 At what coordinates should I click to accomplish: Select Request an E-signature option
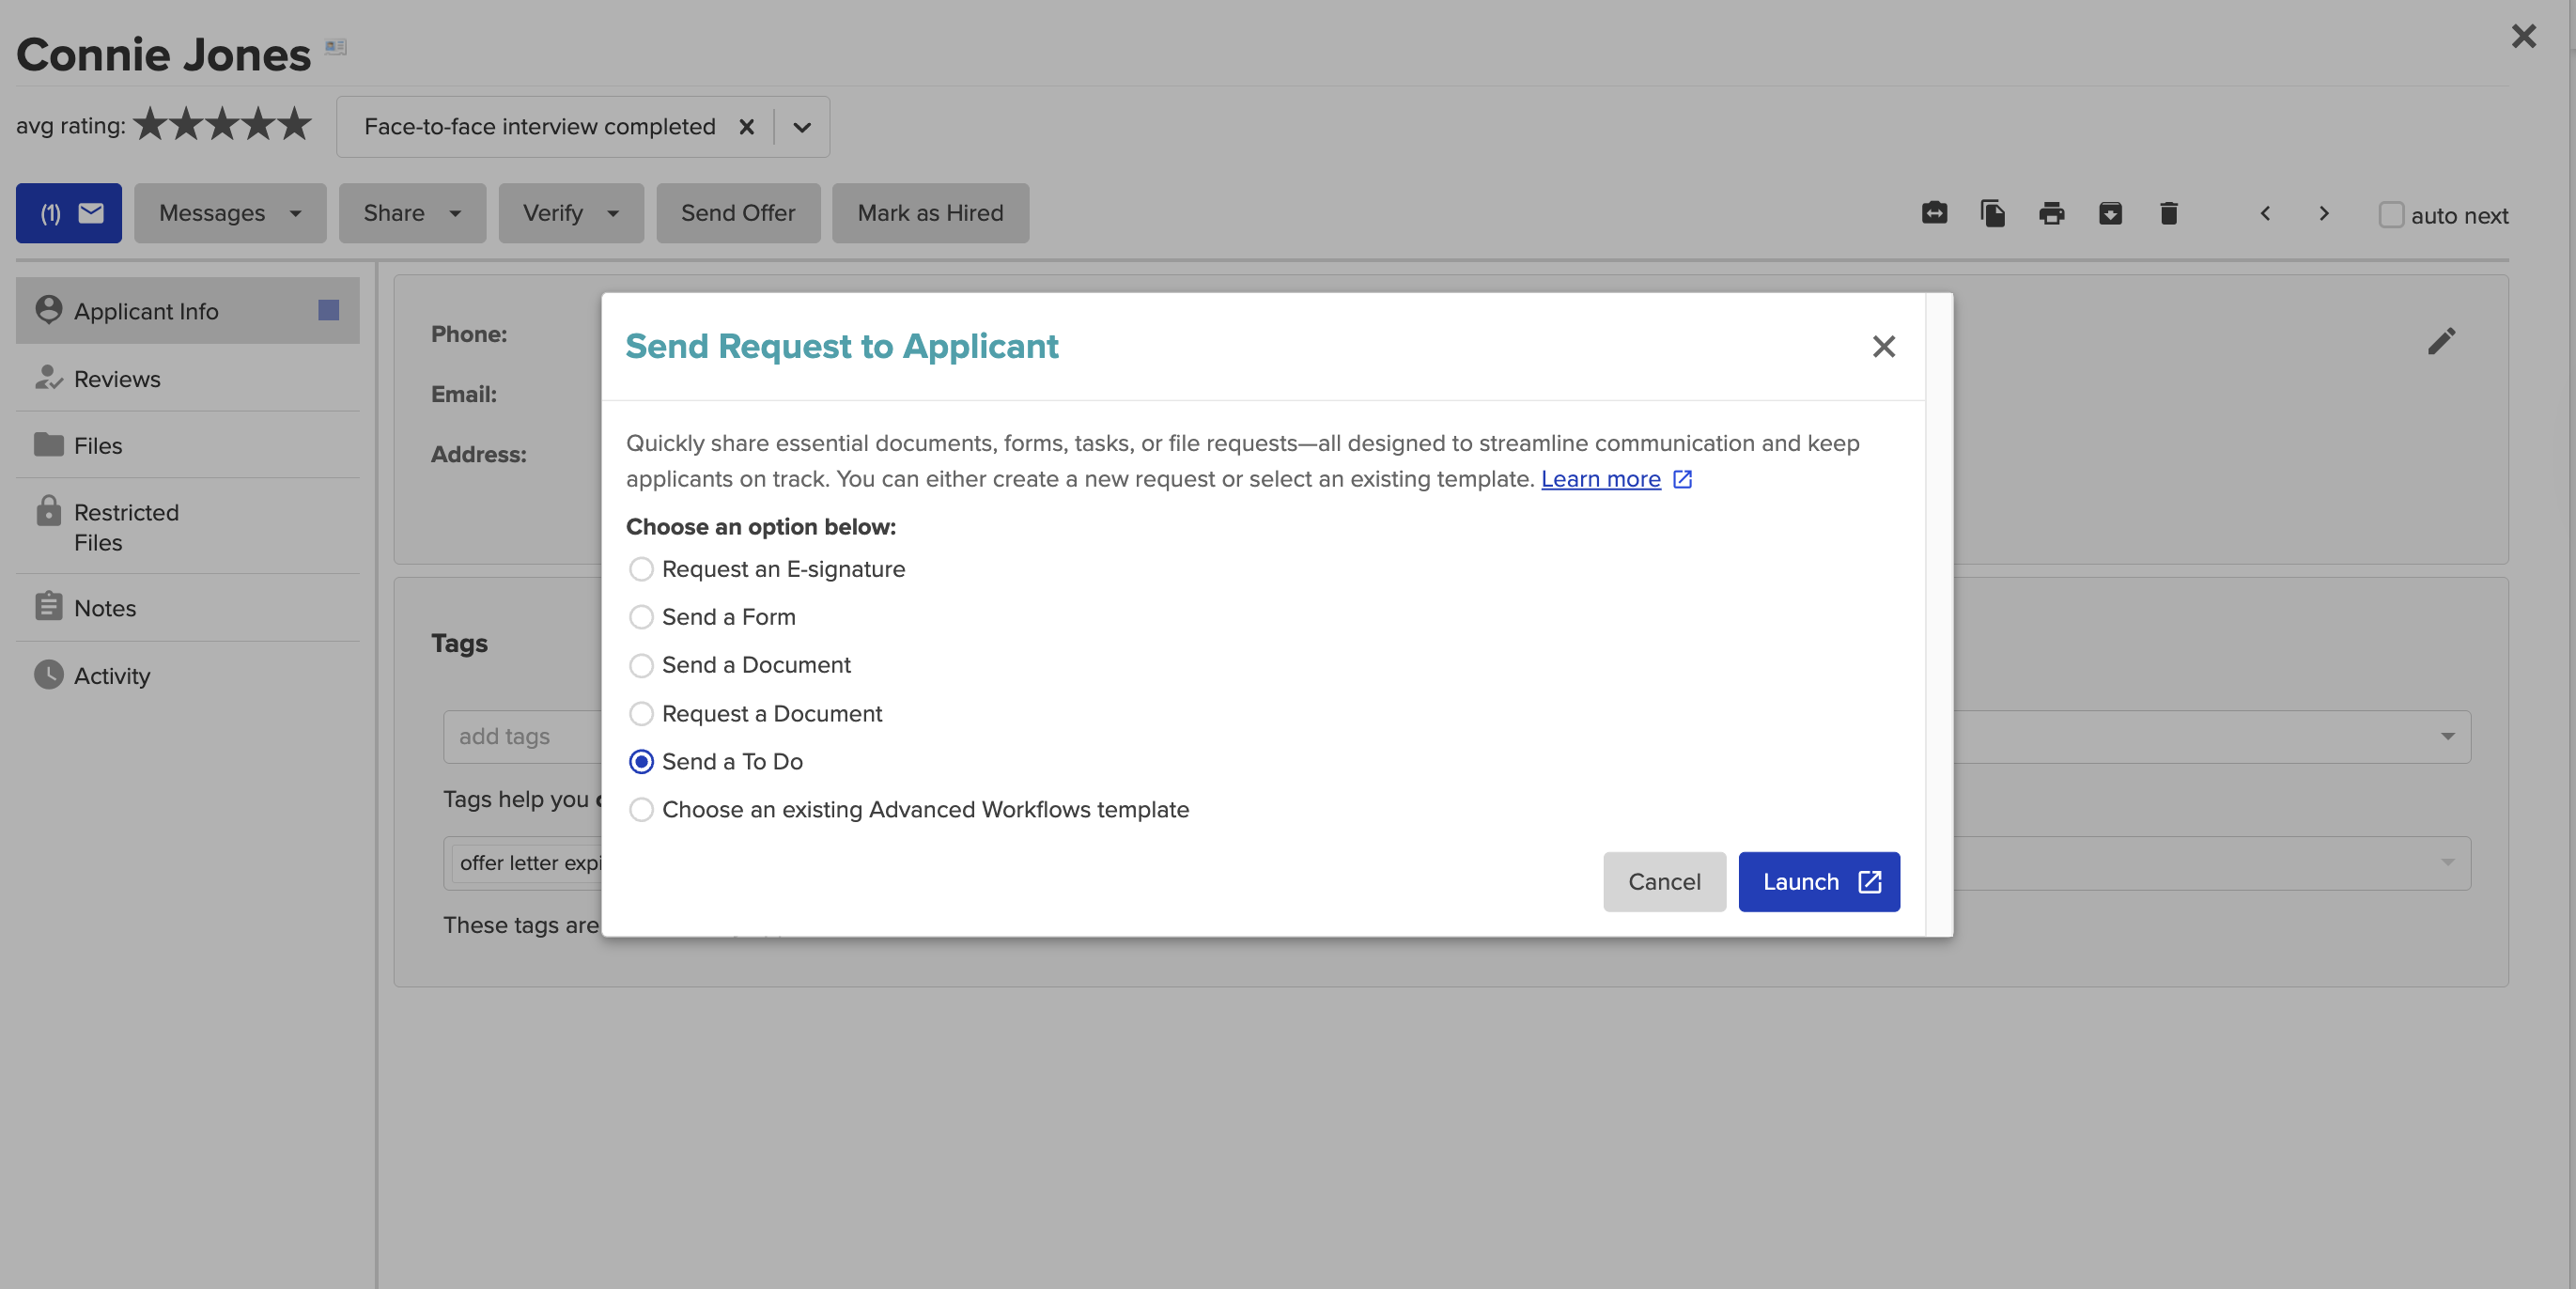point(641,569)
